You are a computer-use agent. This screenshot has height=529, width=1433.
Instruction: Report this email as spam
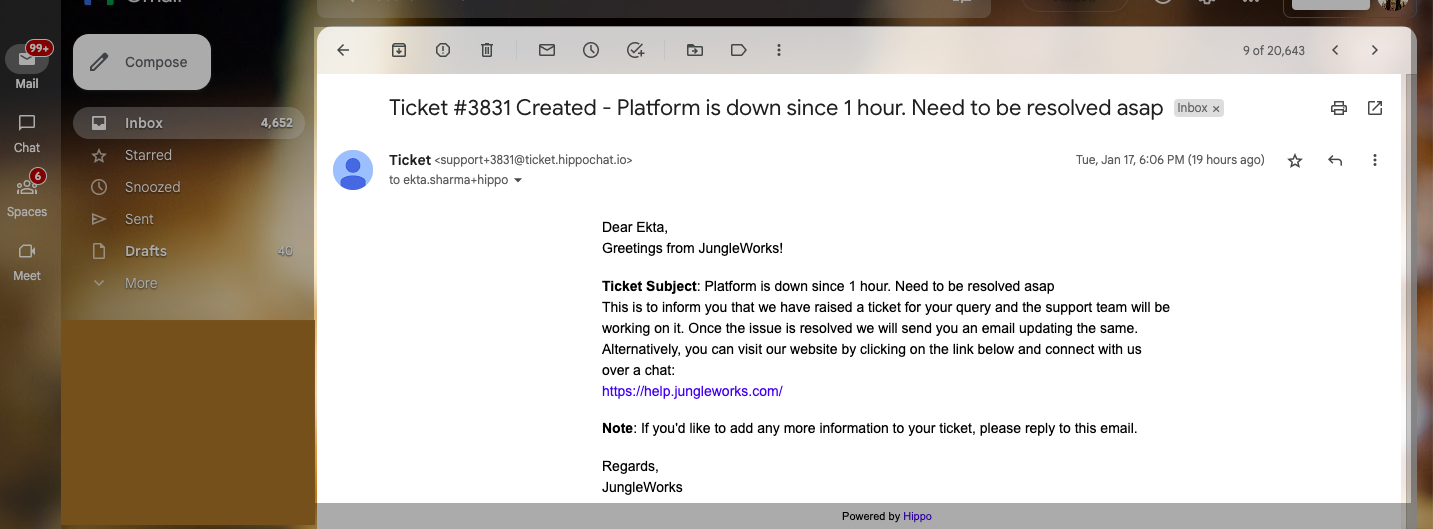pos(443,50)
